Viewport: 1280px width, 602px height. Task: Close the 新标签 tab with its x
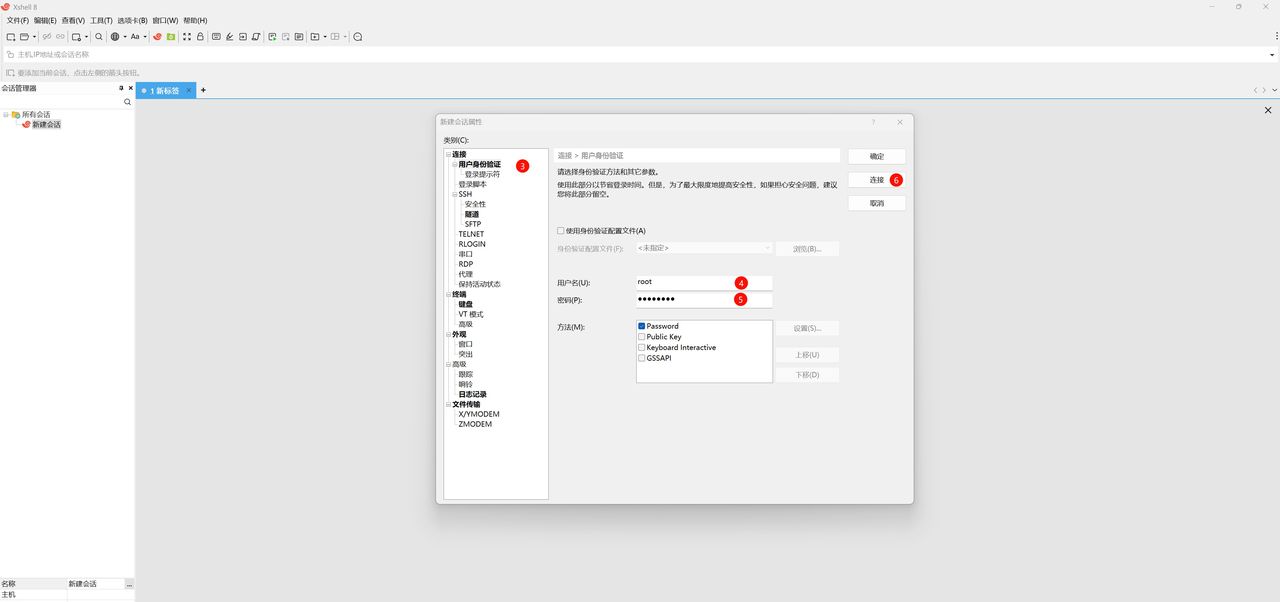click(188, 90)
